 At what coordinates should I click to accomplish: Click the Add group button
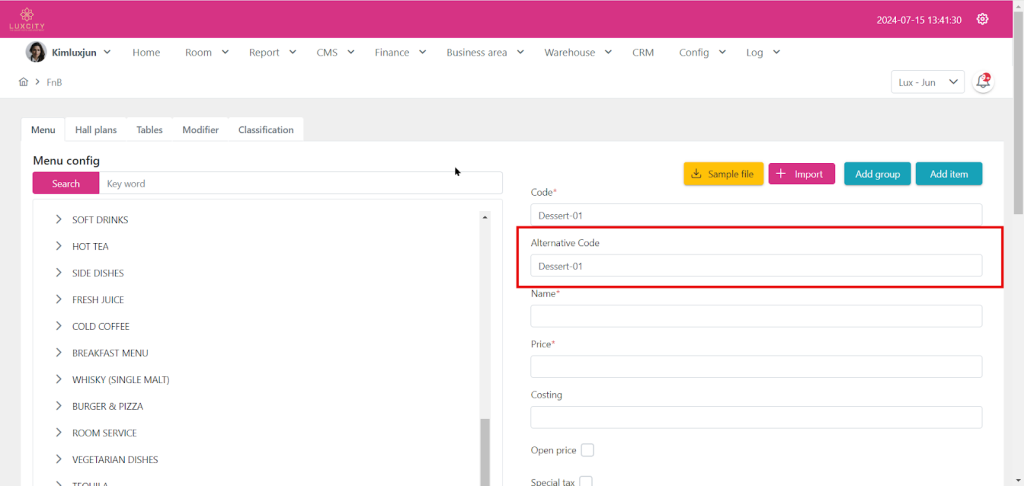tap(876, 174)
